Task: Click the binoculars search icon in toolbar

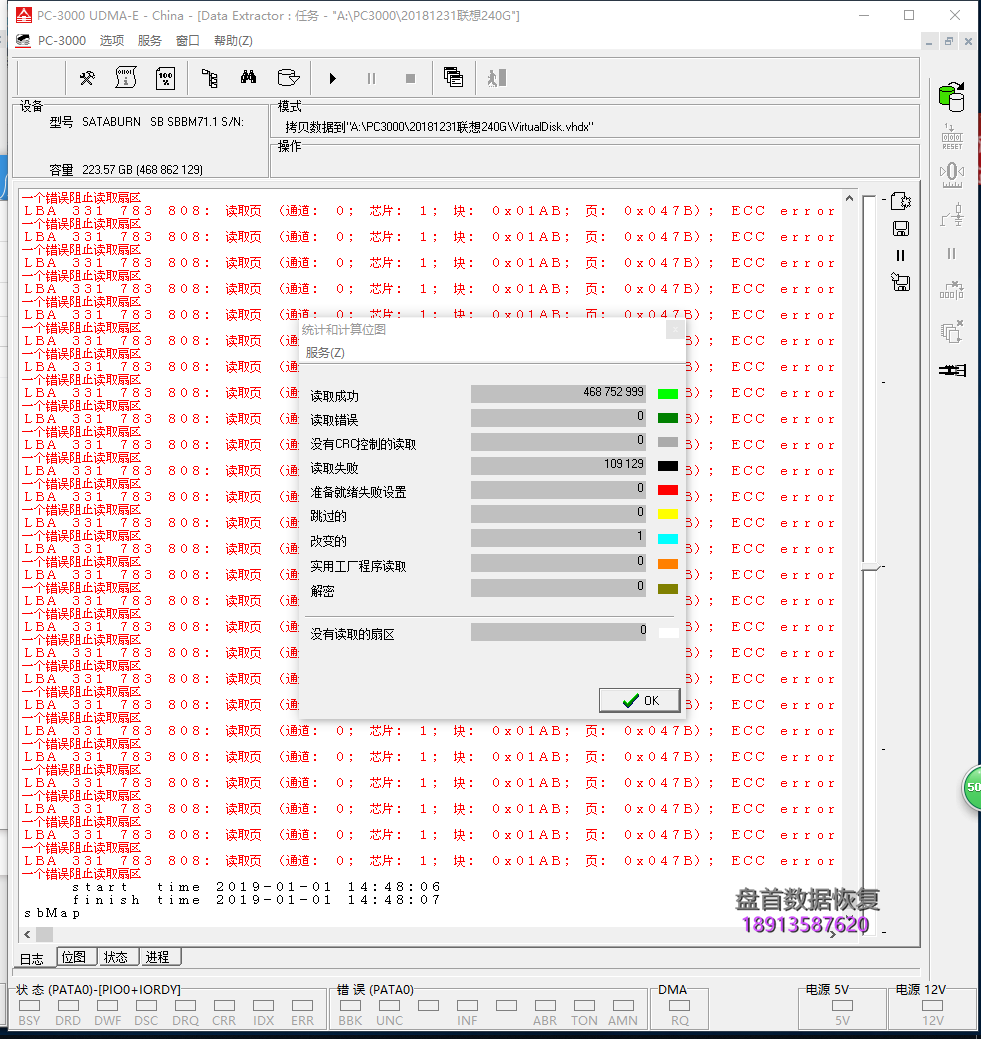Action: [248, 78]
